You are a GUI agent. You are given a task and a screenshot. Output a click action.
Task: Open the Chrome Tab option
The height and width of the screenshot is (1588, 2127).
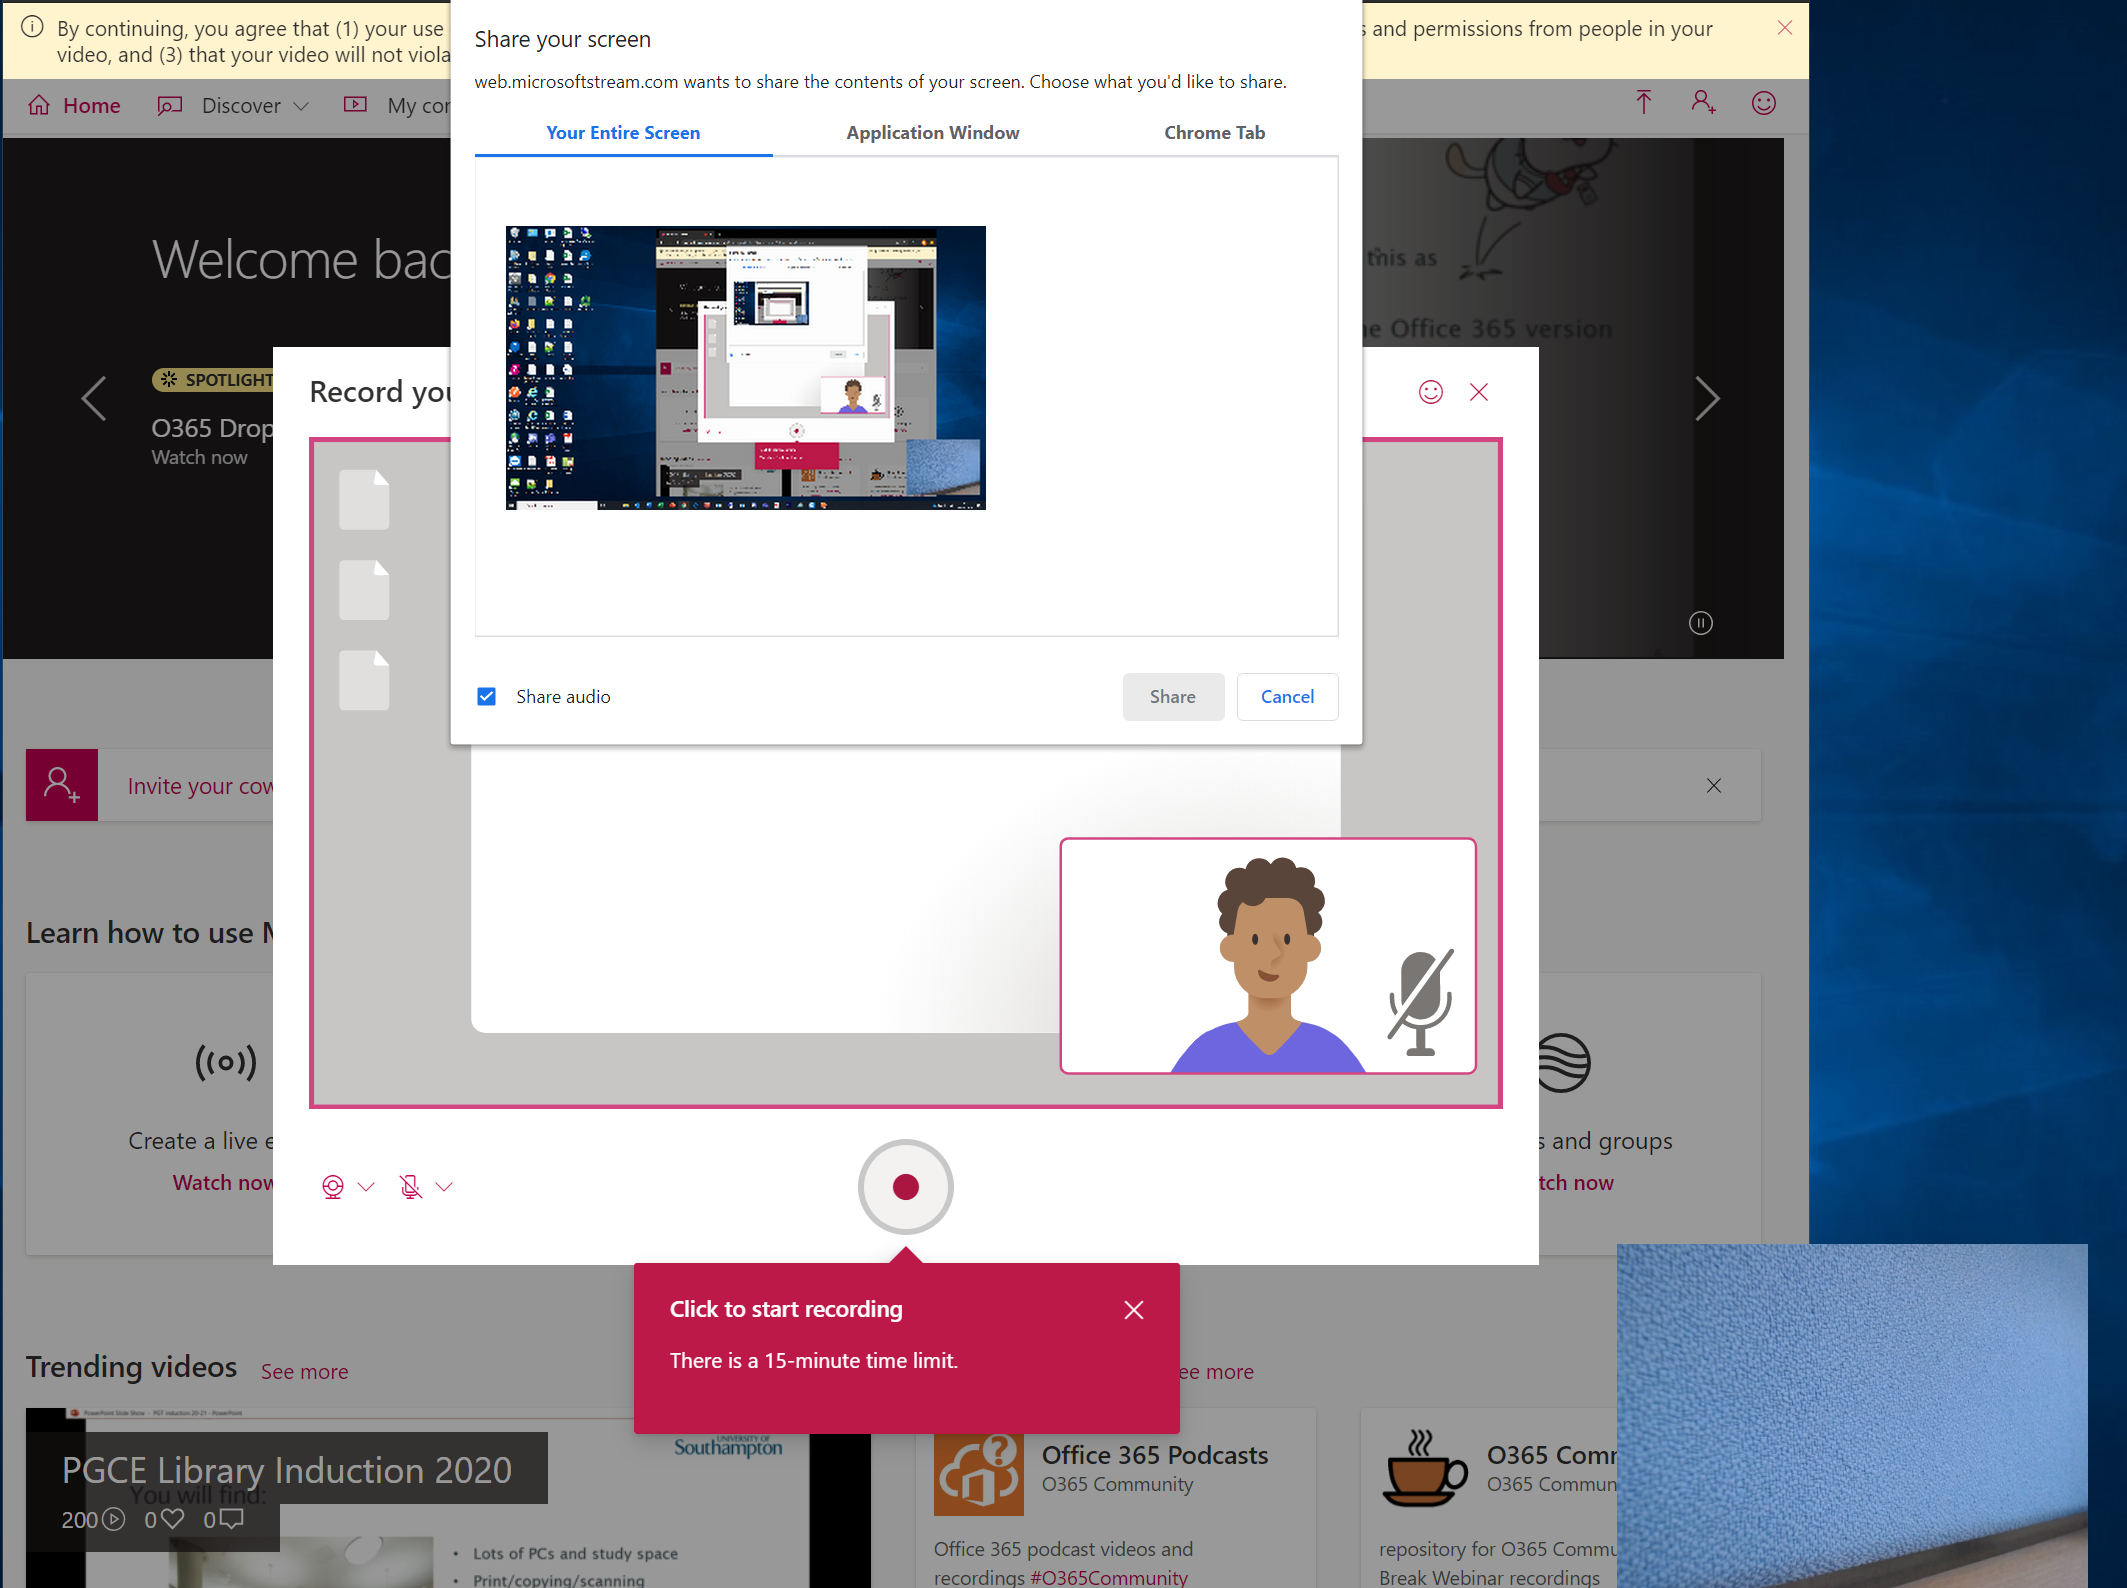(x=1214, y=133)
